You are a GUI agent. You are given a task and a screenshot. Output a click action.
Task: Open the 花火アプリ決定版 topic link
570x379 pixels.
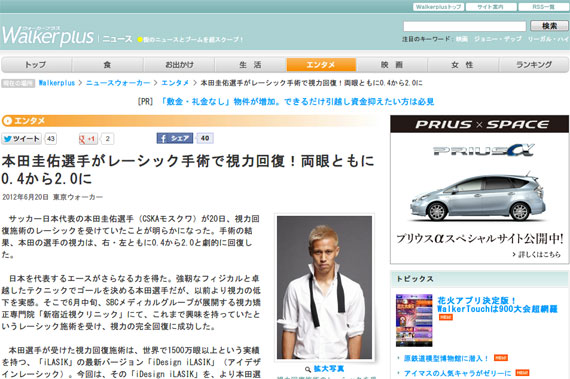497,305
